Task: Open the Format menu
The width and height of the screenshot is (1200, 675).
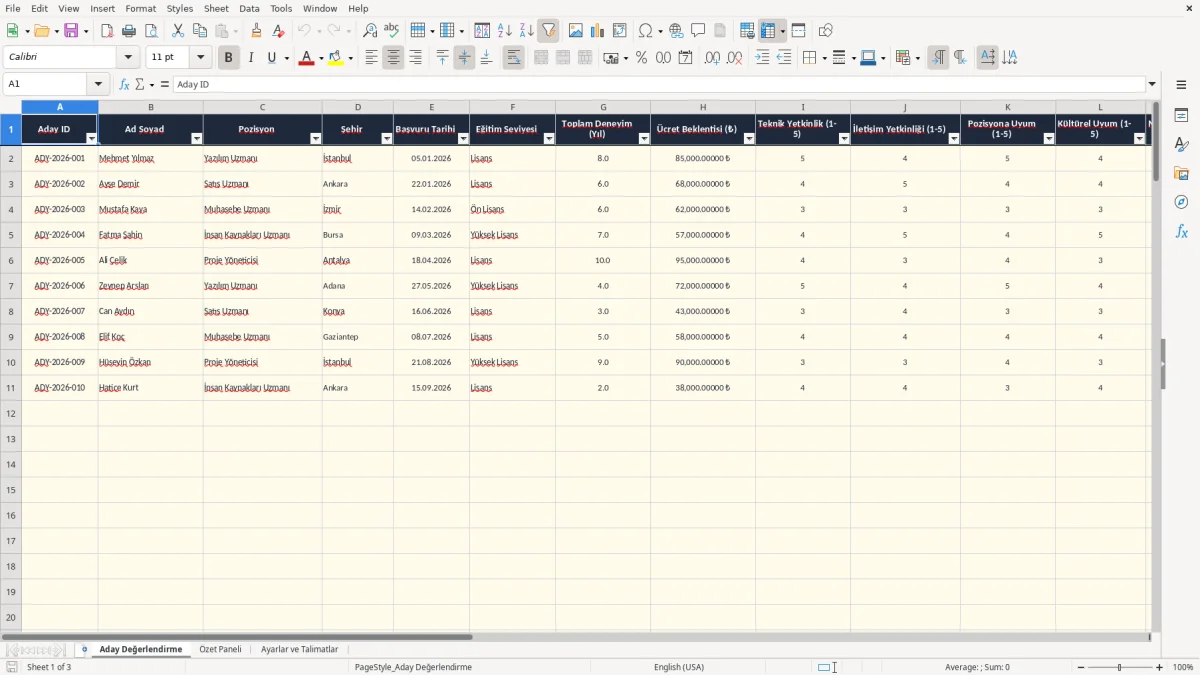Action: point(140,8)
